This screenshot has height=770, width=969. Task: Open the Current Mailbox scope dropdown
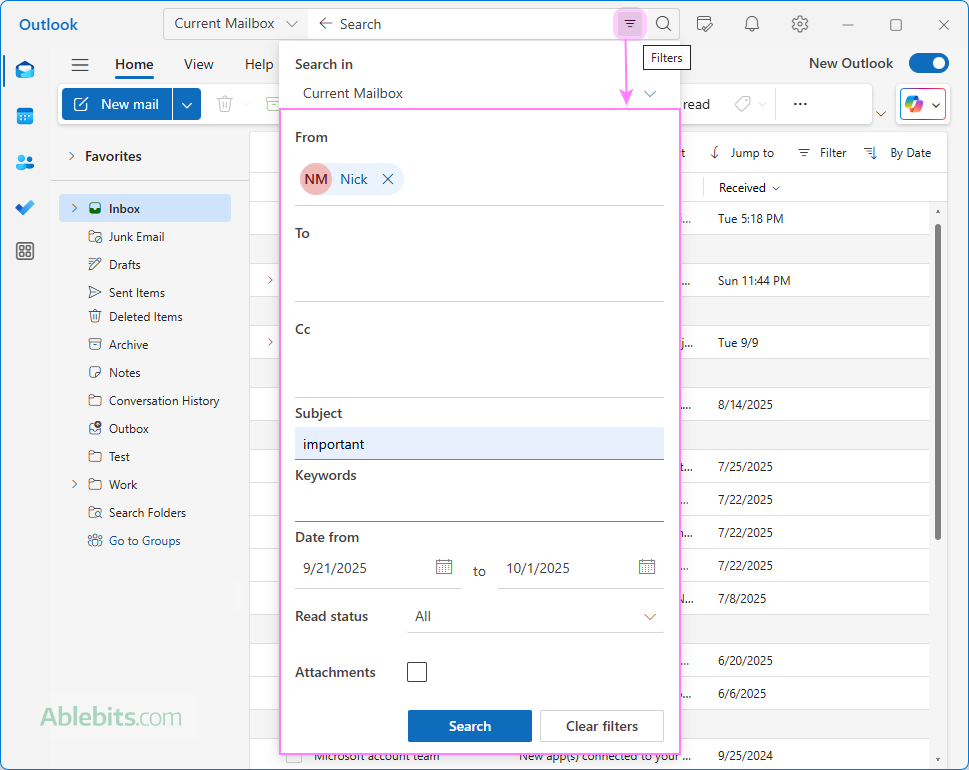point(236,24)
